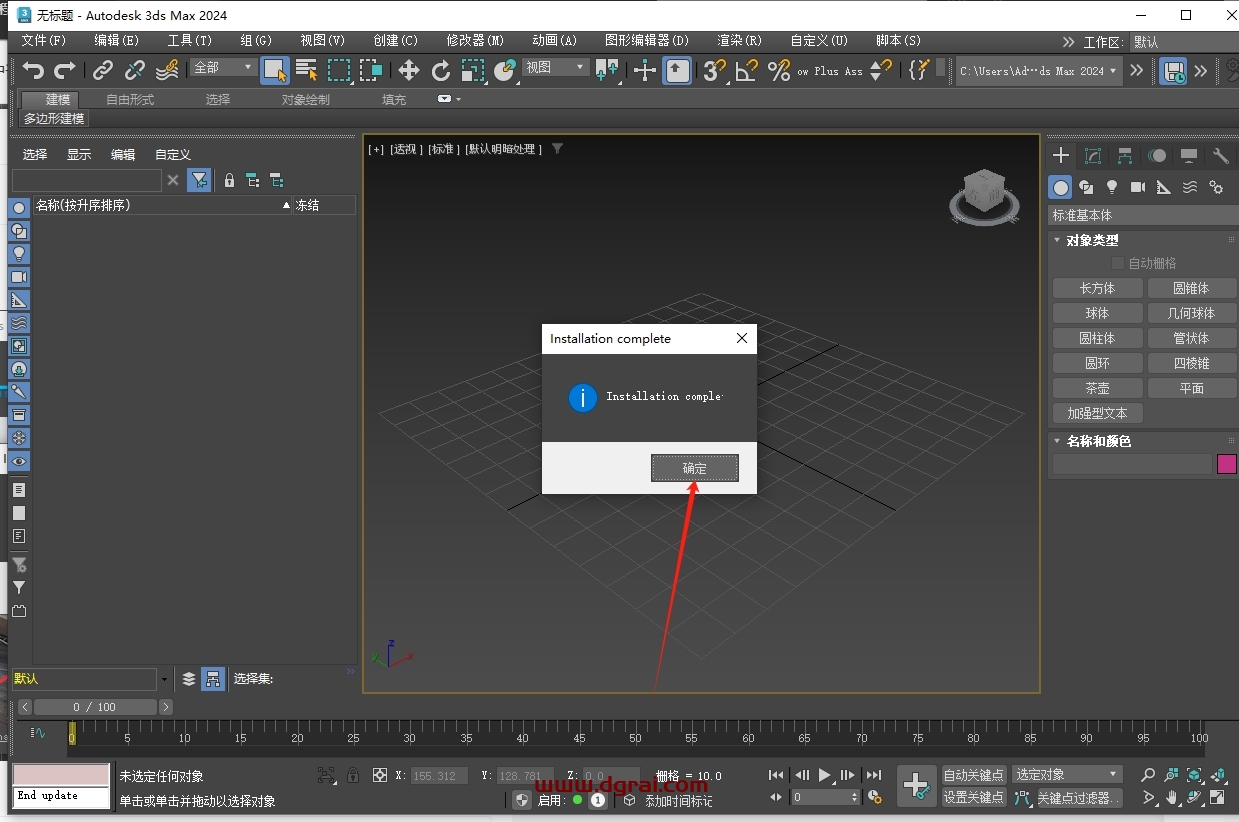Click the scene explorer search field

87,180
